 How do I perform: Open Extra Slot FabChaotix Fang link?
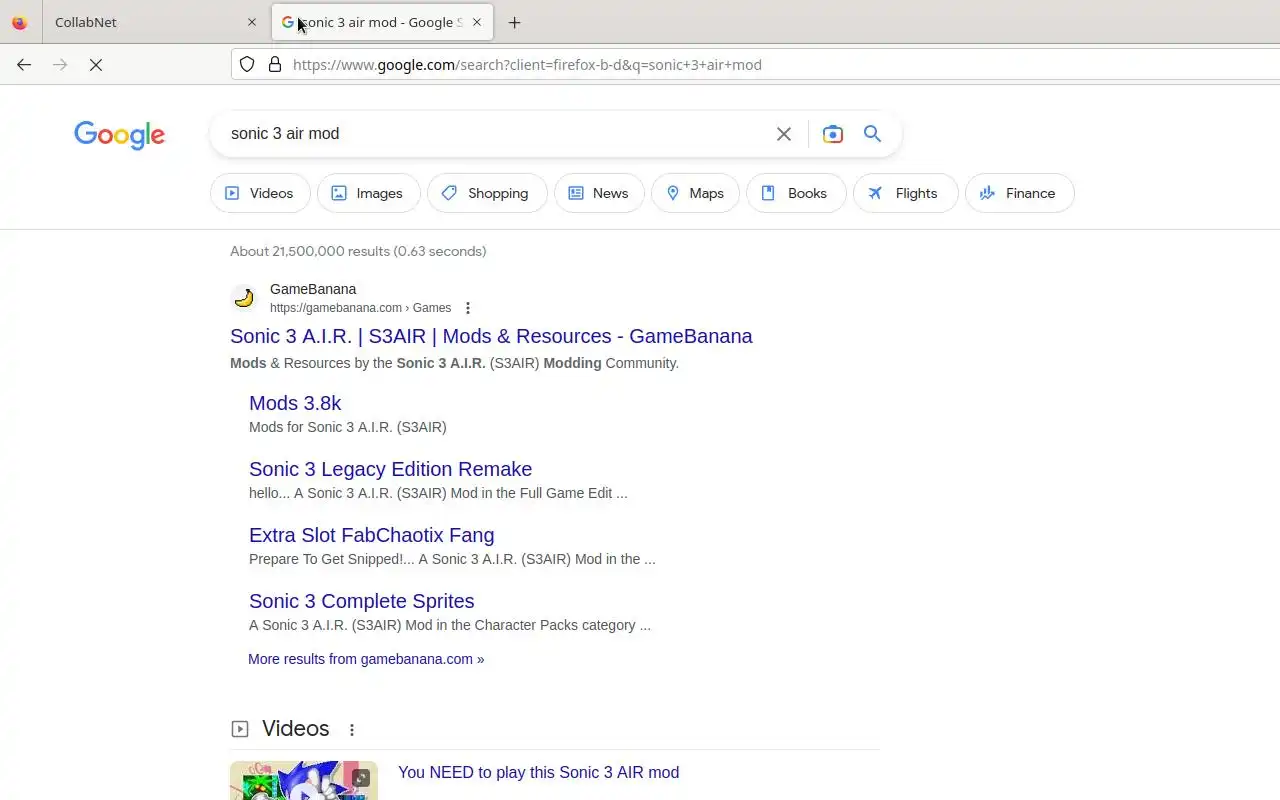pyautogui.click(x=371, y=535)
